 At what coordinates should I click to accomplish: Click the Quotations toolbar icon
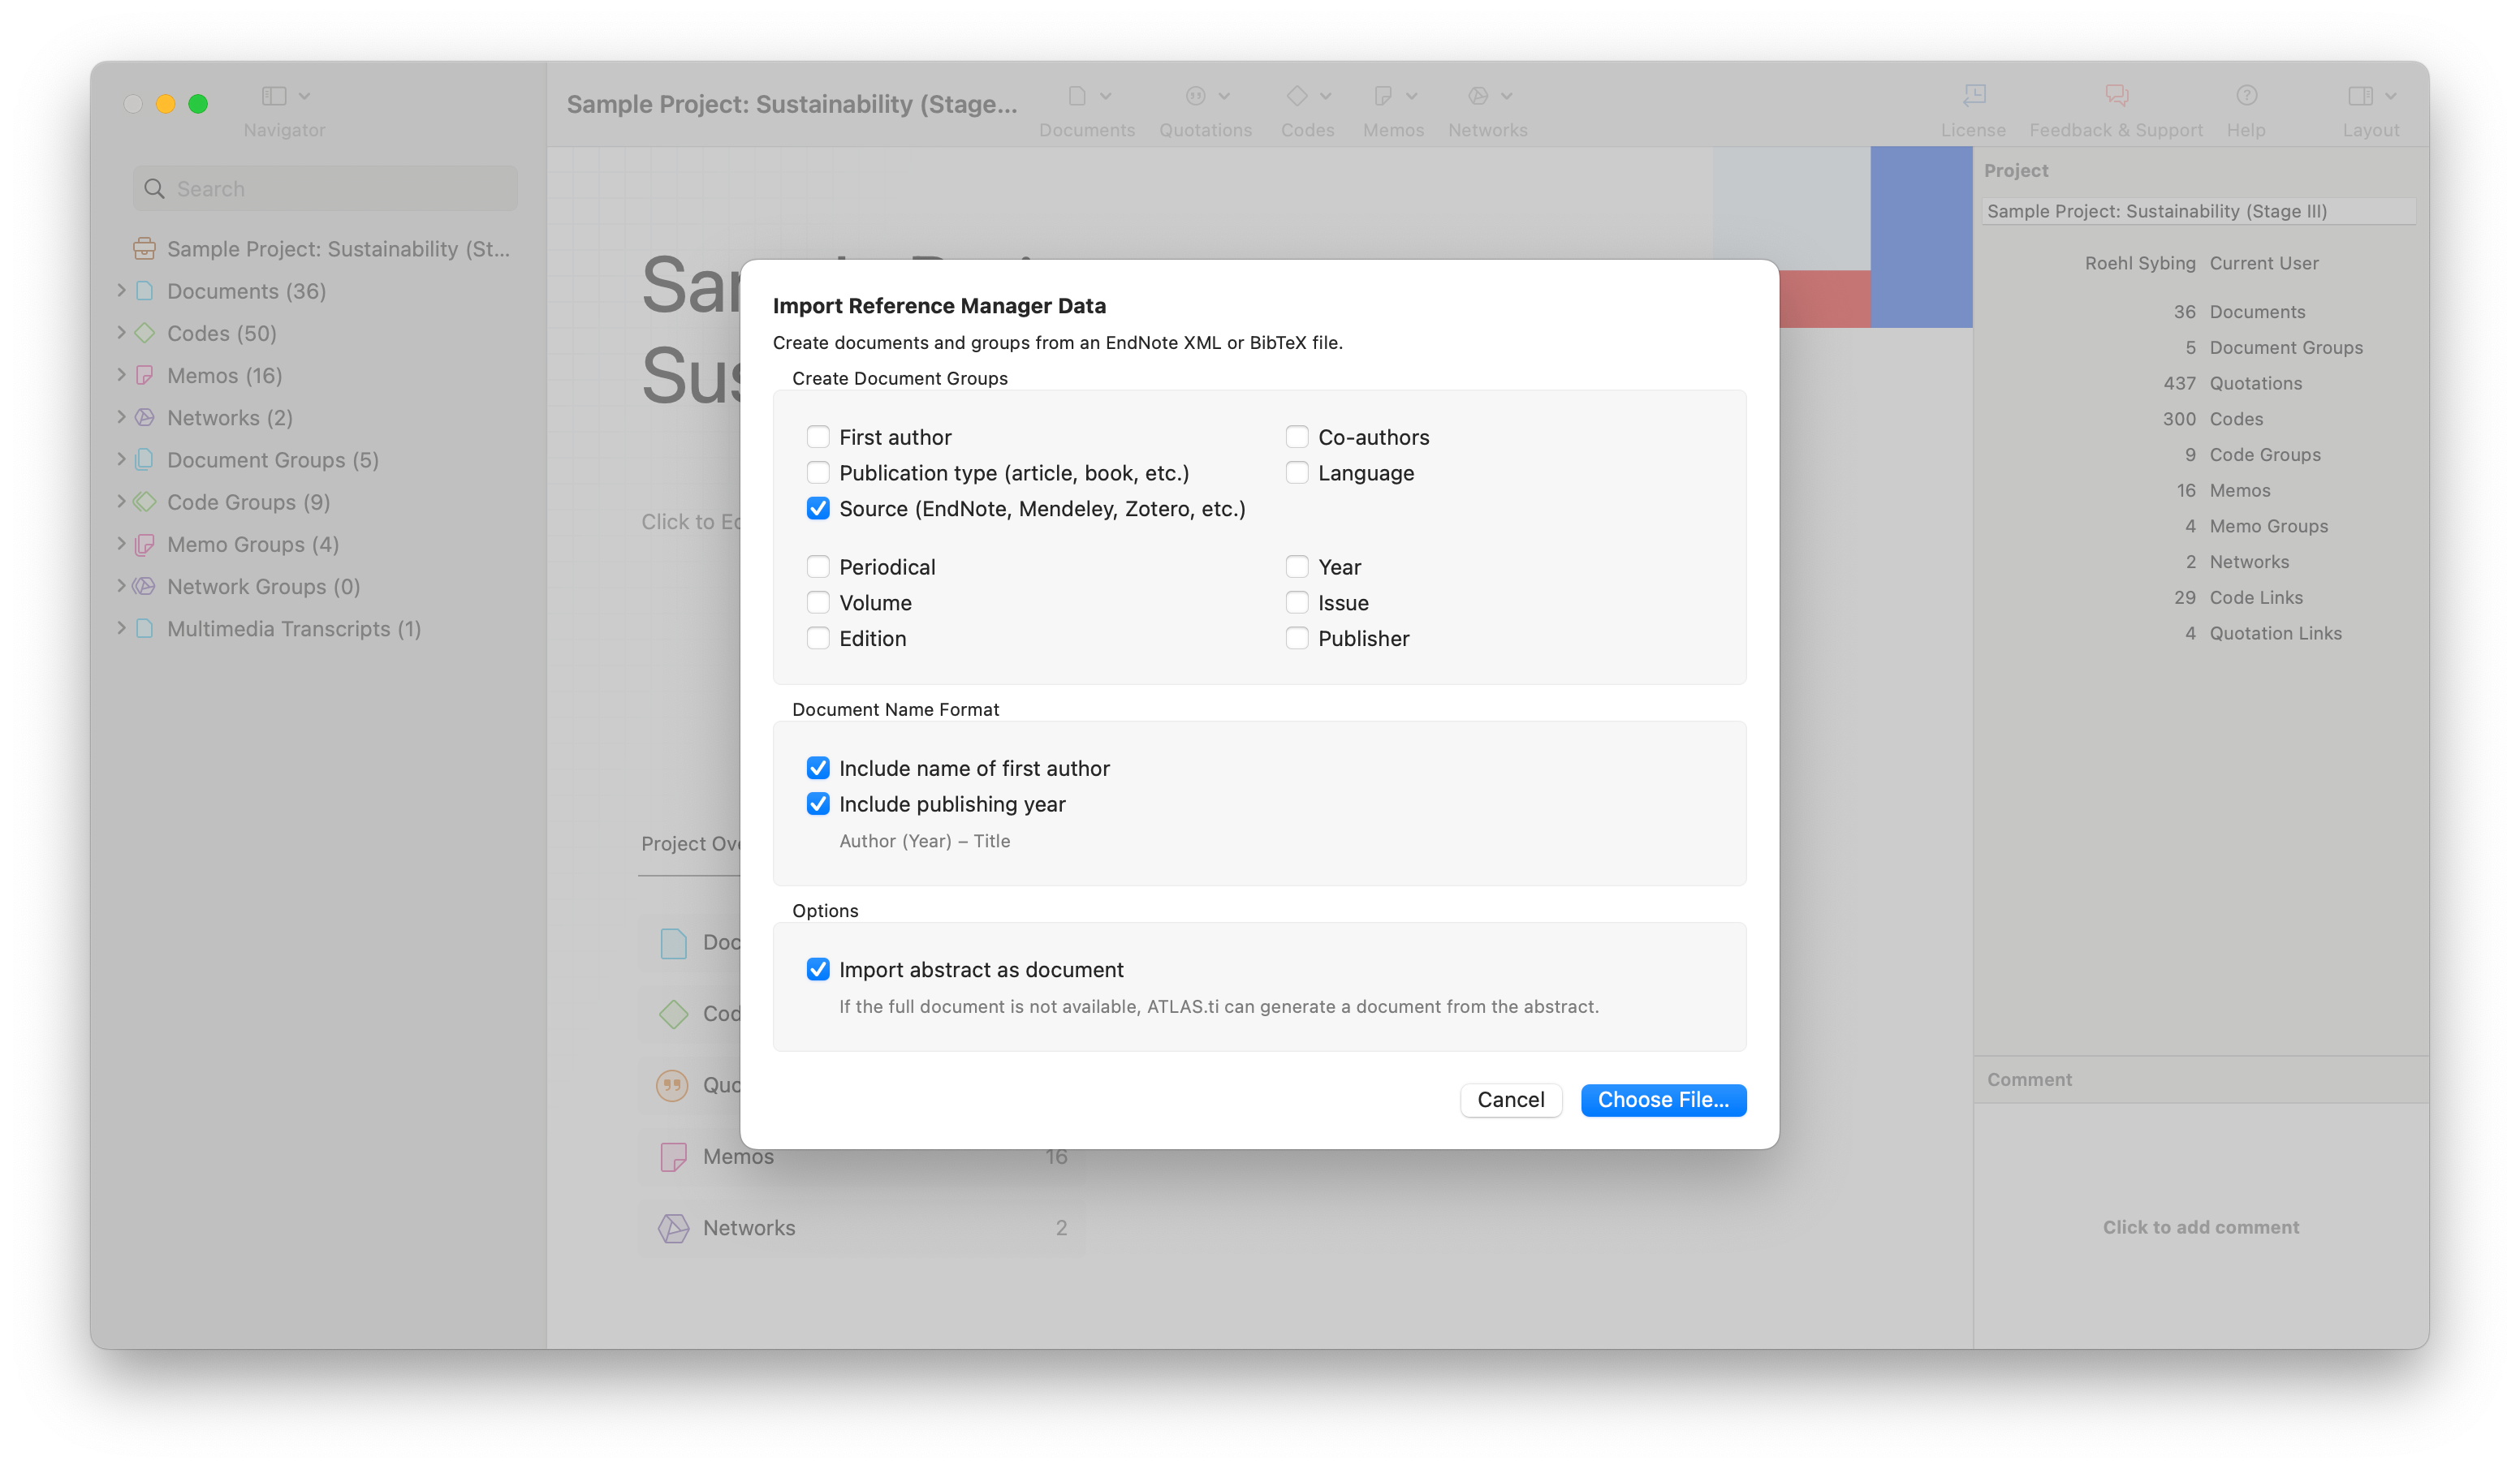1196,96
